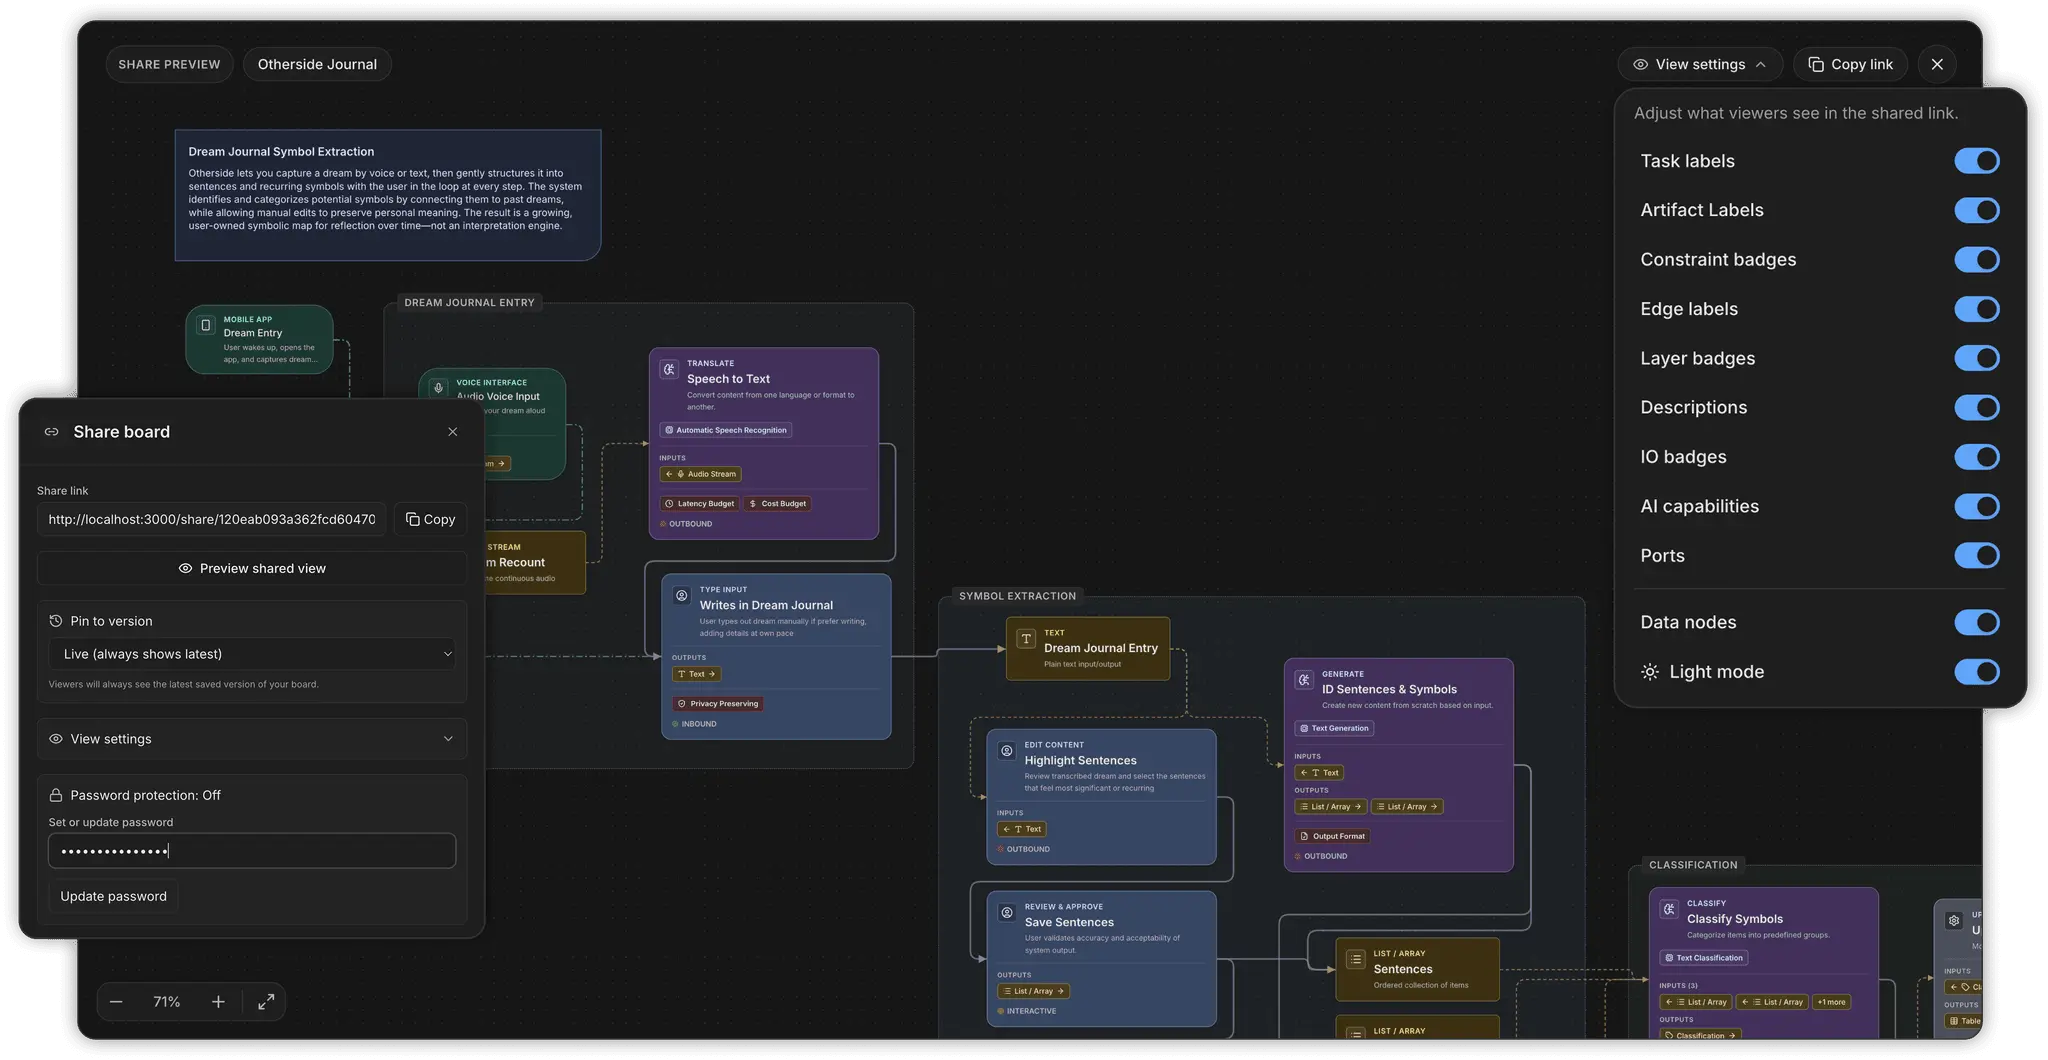
Task: Toggle the Descriptions switch
Action: (x=1976, y=408)
